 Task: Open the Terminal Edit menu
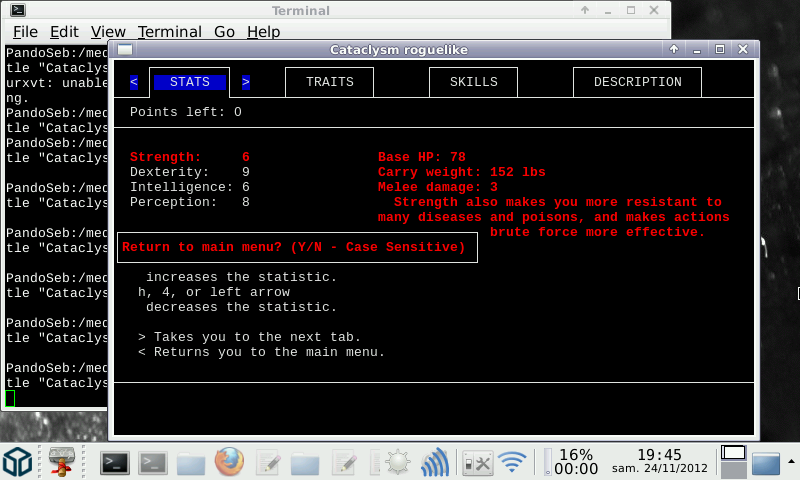[x=64, y=32]
